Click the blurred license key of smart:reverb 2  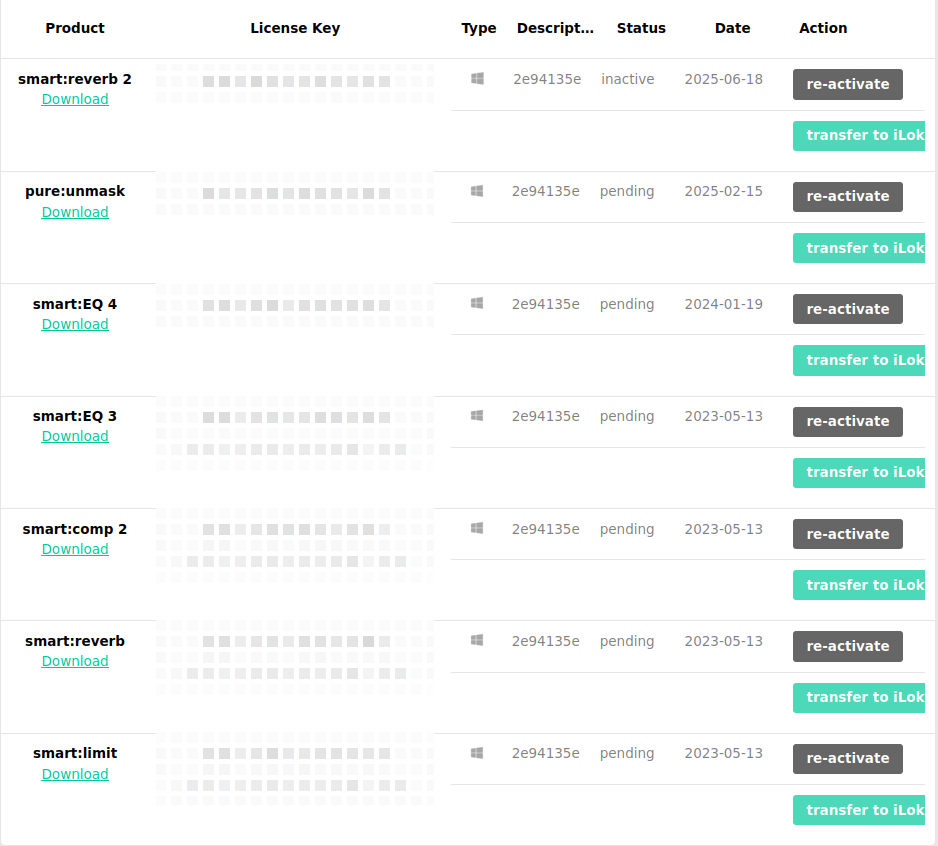click(295, 81)
